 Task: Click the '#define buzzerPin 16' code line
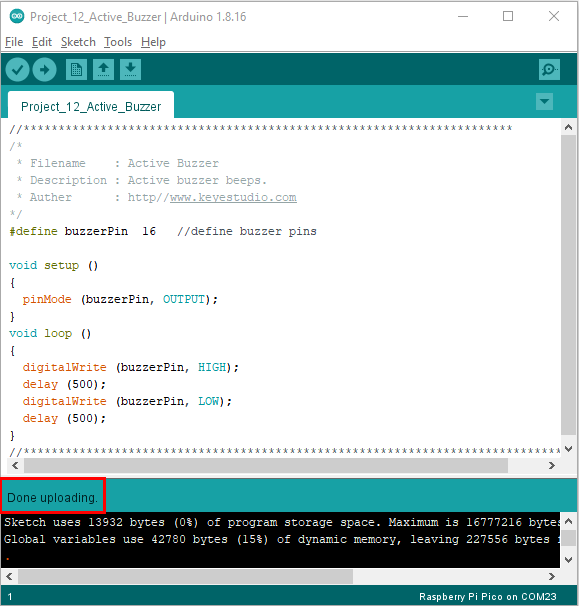(83, 231)
